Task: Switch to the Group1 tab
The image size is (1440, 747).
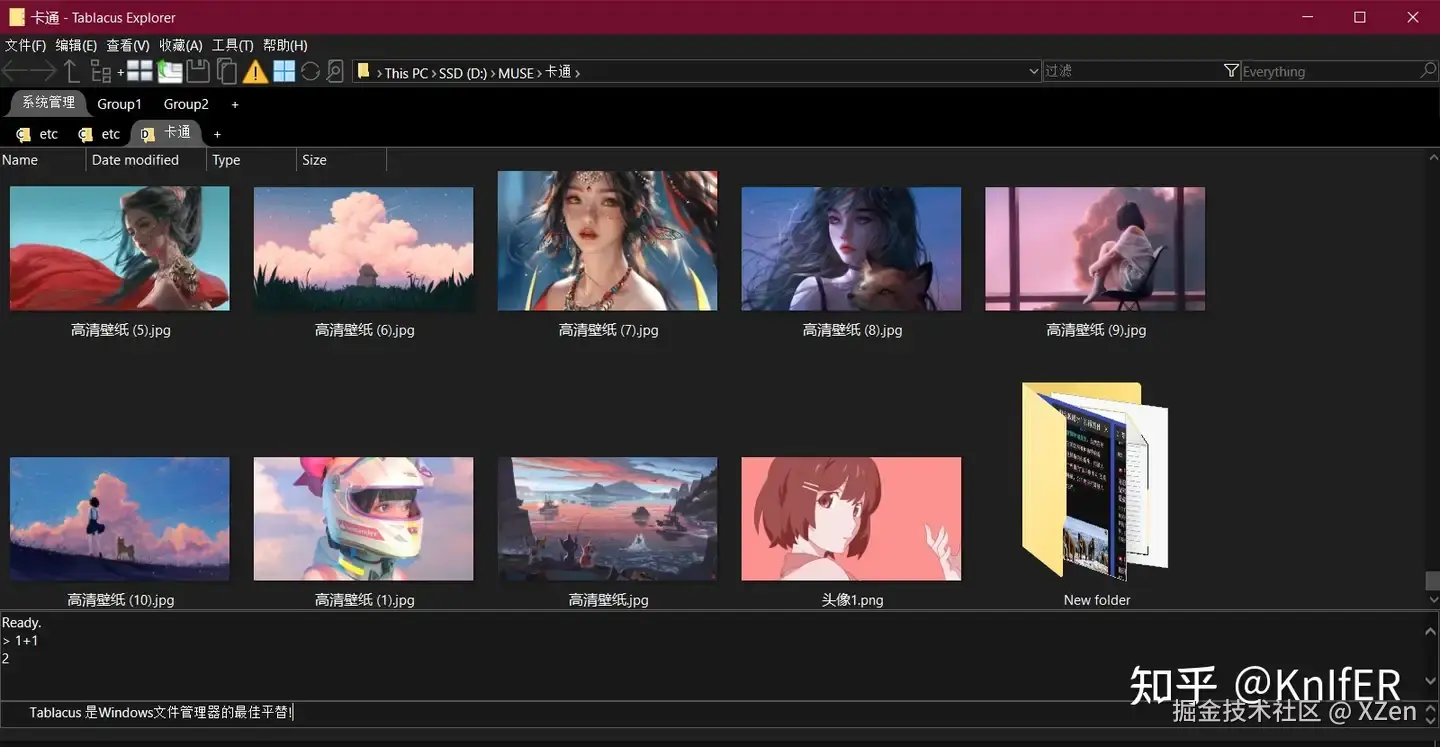Action: coord(119,103)
